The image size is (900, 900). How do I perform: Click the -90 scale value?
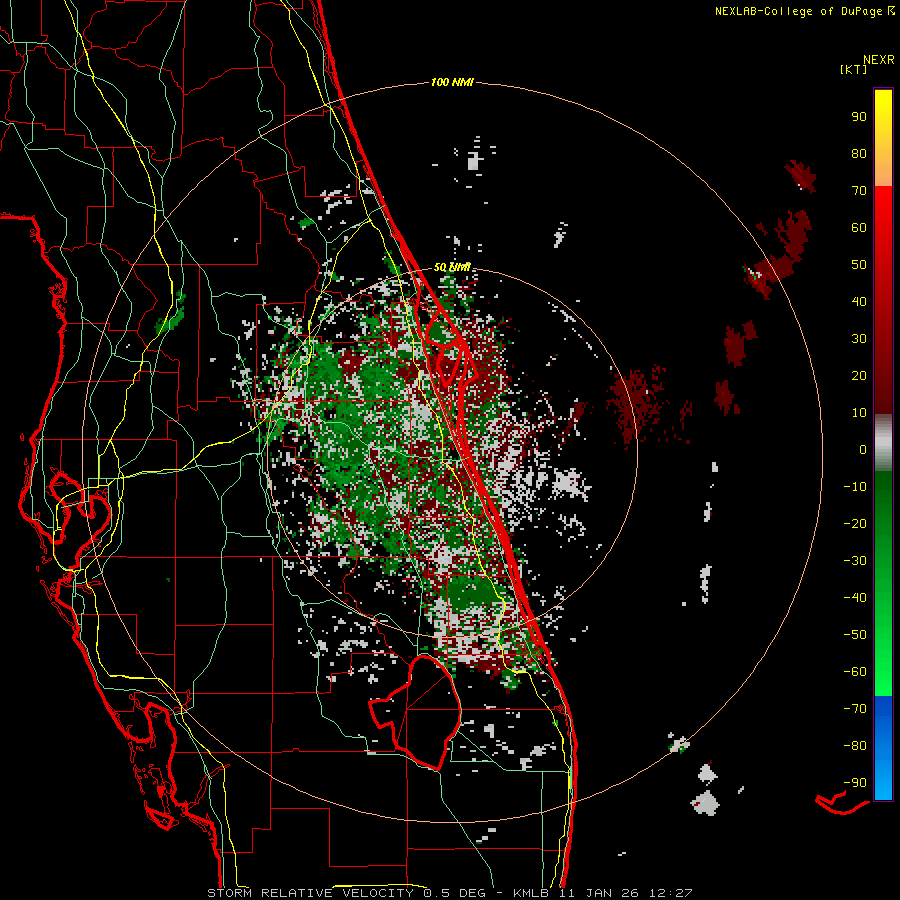(x=855, y=783)
